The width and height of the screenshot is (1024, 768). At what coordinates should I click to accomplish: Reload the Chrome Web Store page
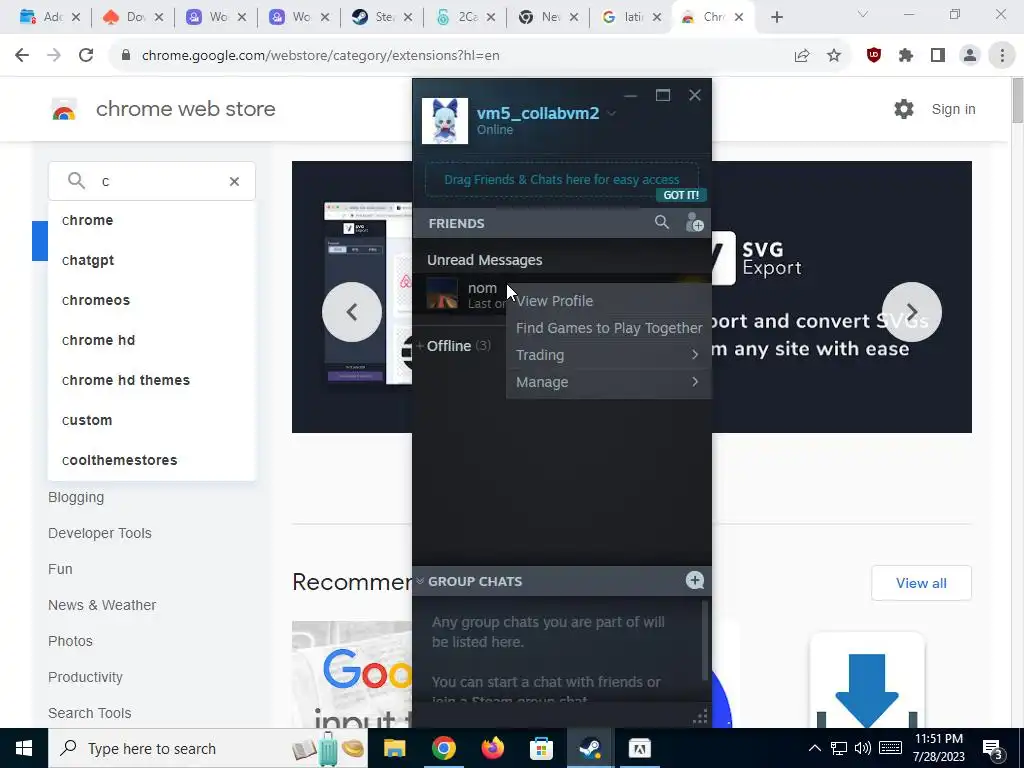click(86, 56)
